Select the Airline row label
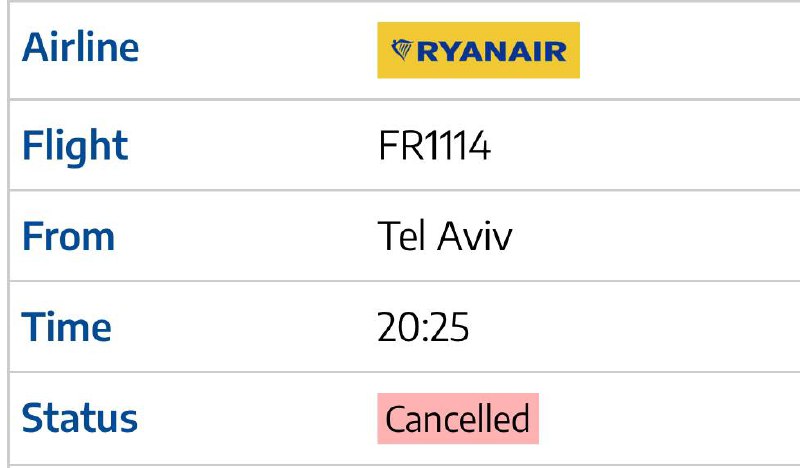This screenshot has height=468, width=800. coord(80,47)
